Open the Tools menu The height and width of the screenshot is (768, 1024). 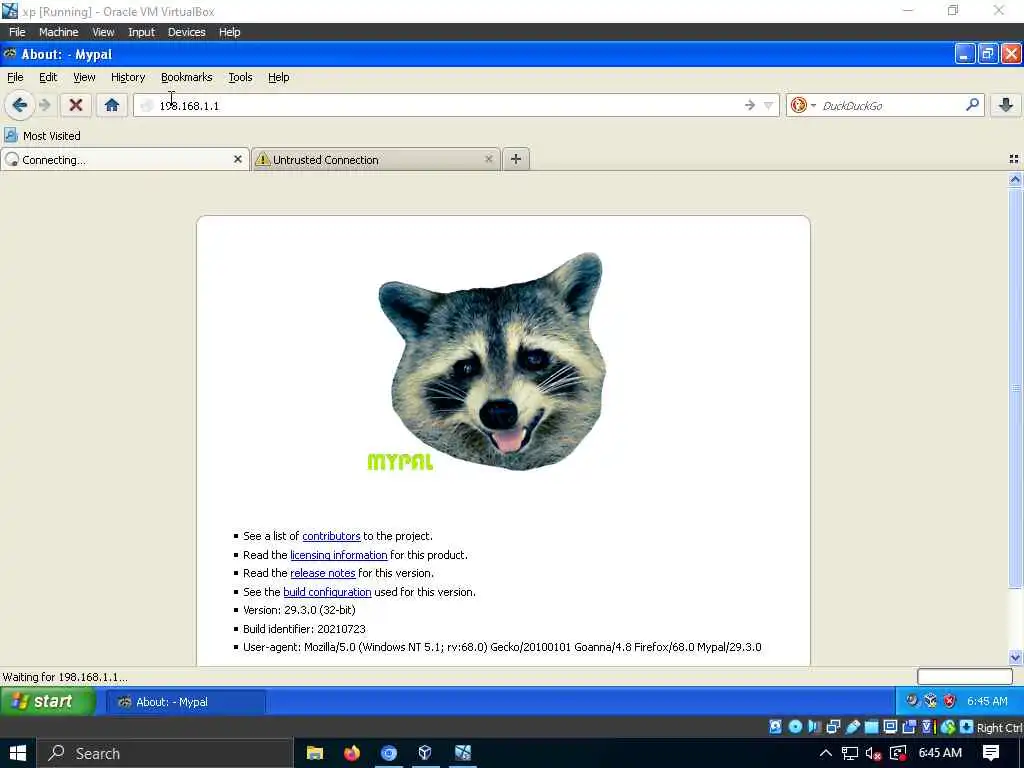(240, 77)
